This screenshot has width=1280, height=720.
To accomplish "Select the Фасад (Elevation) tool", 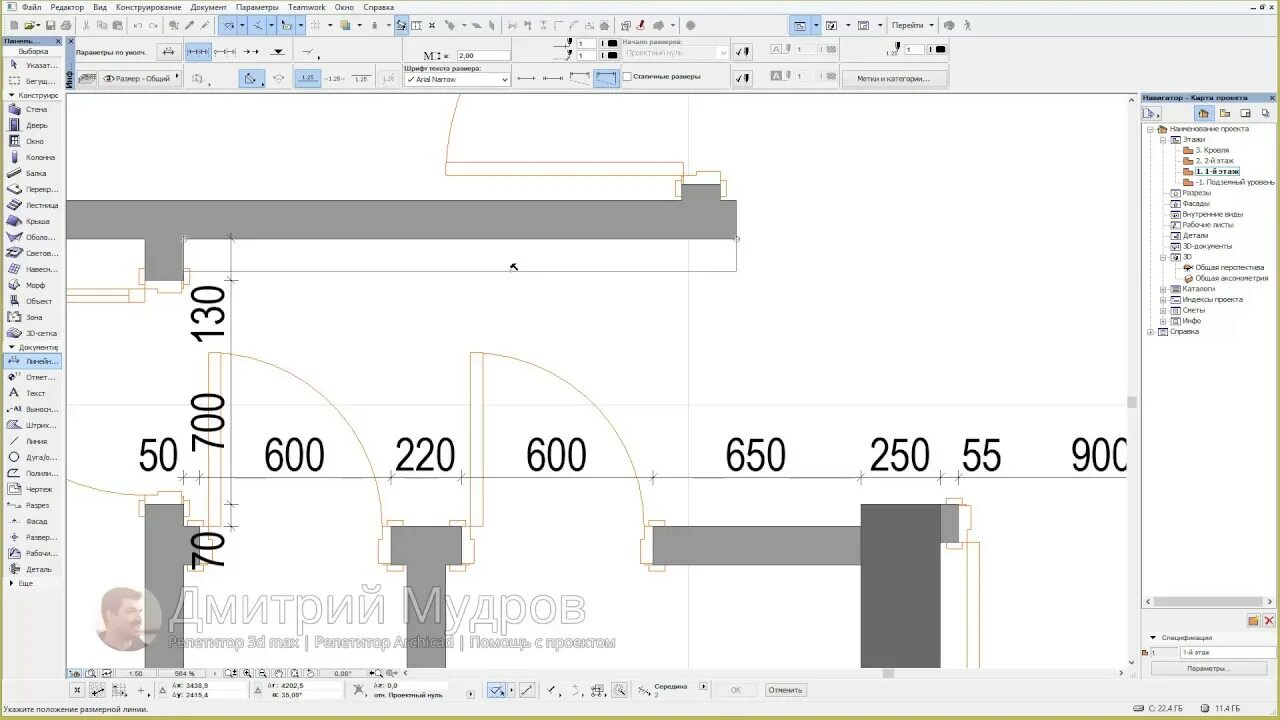I will pos(33,521).
